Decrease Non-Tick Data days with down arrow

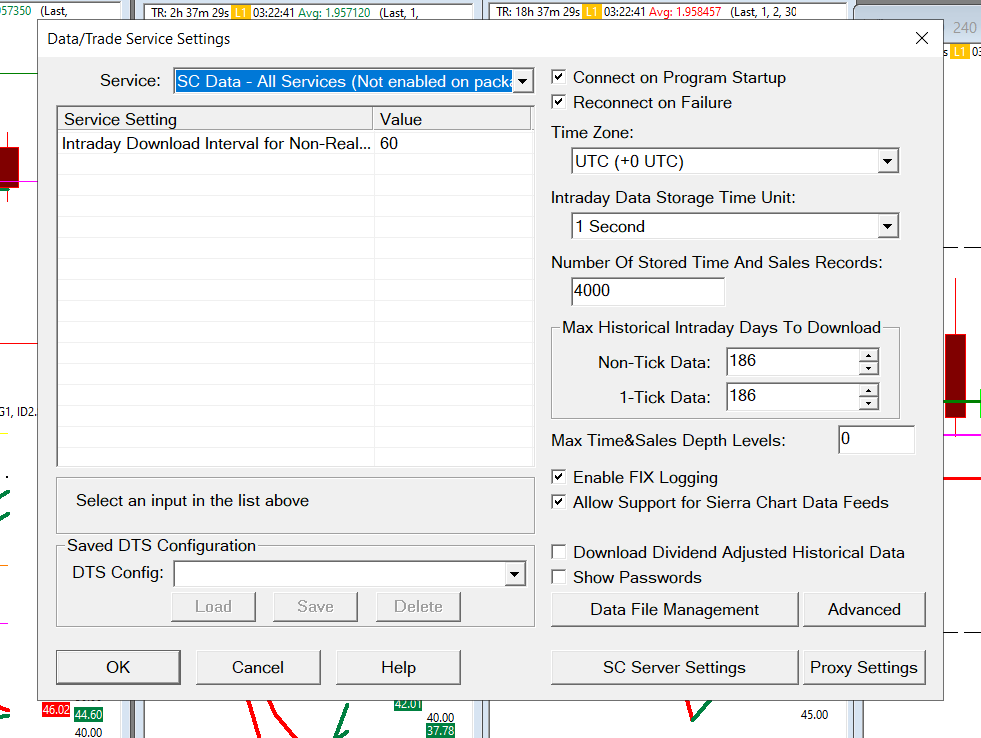pyautogui.click(x=868, y=368)
